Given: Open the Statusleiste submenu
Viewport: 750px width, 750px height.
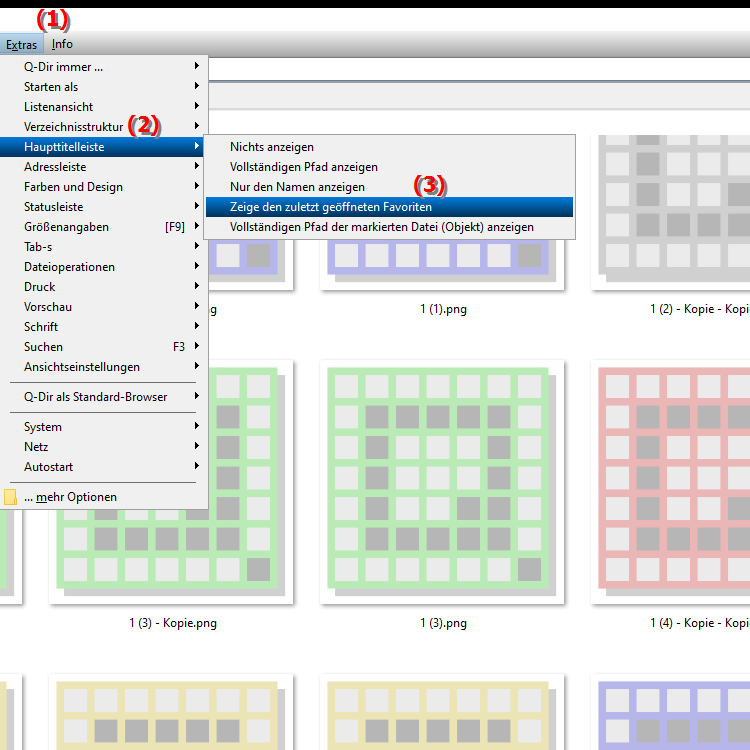Looking at the screenshot, I should click(104, 207).
